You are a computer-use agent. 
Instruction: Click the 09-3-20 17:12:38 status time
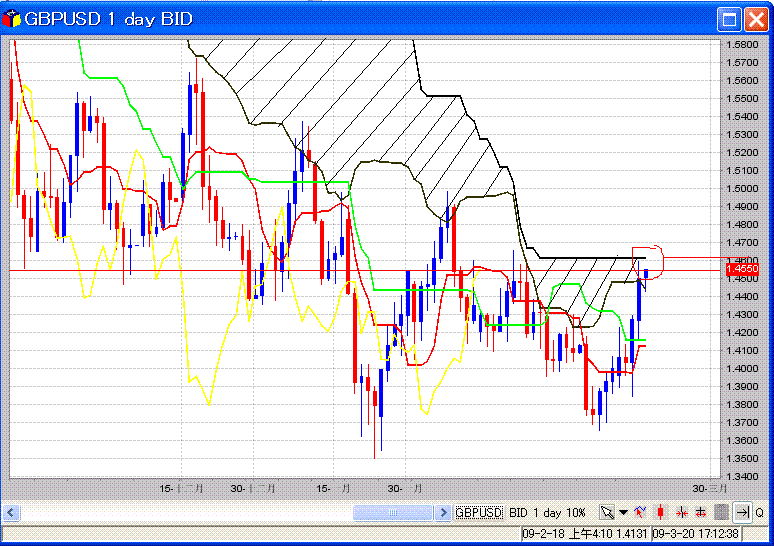[x=696, y=534]
